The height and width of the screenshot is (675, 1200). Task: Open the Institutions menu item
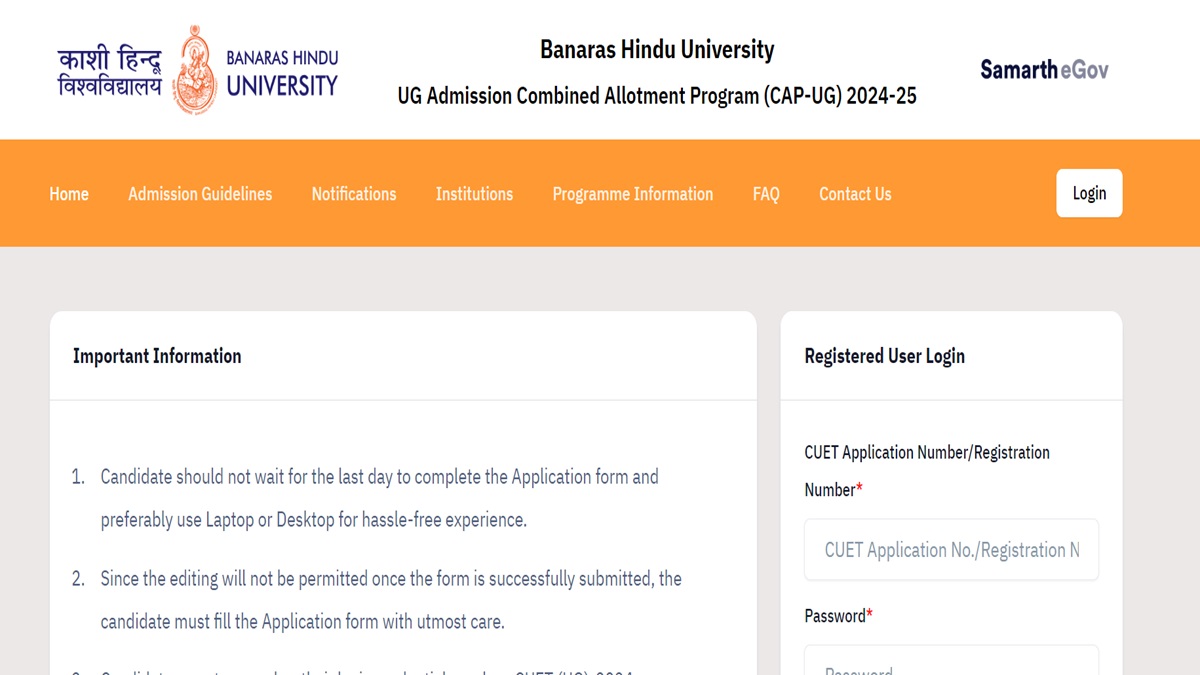pyautogui.click(x=474, y=194)
